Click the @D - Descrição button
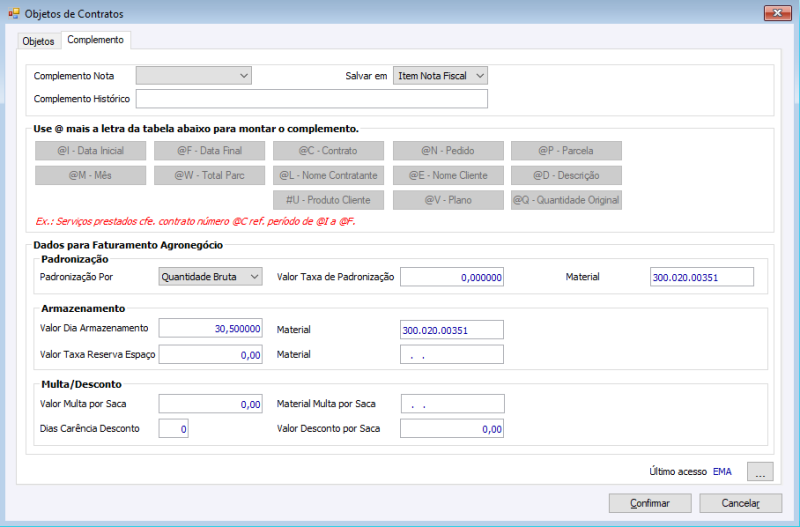 [x=566, y=175]
